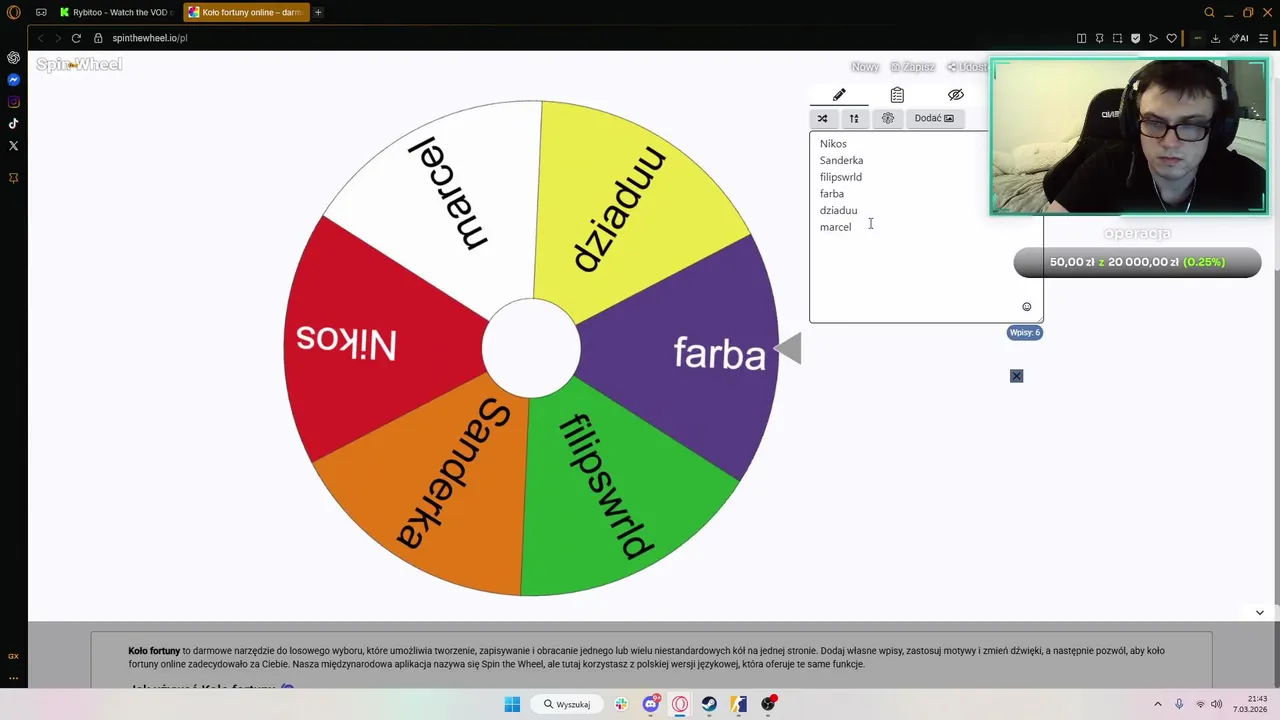Open Steam from the taskbar
Screen dimensions: 1280x720
(x=709, y=704)
